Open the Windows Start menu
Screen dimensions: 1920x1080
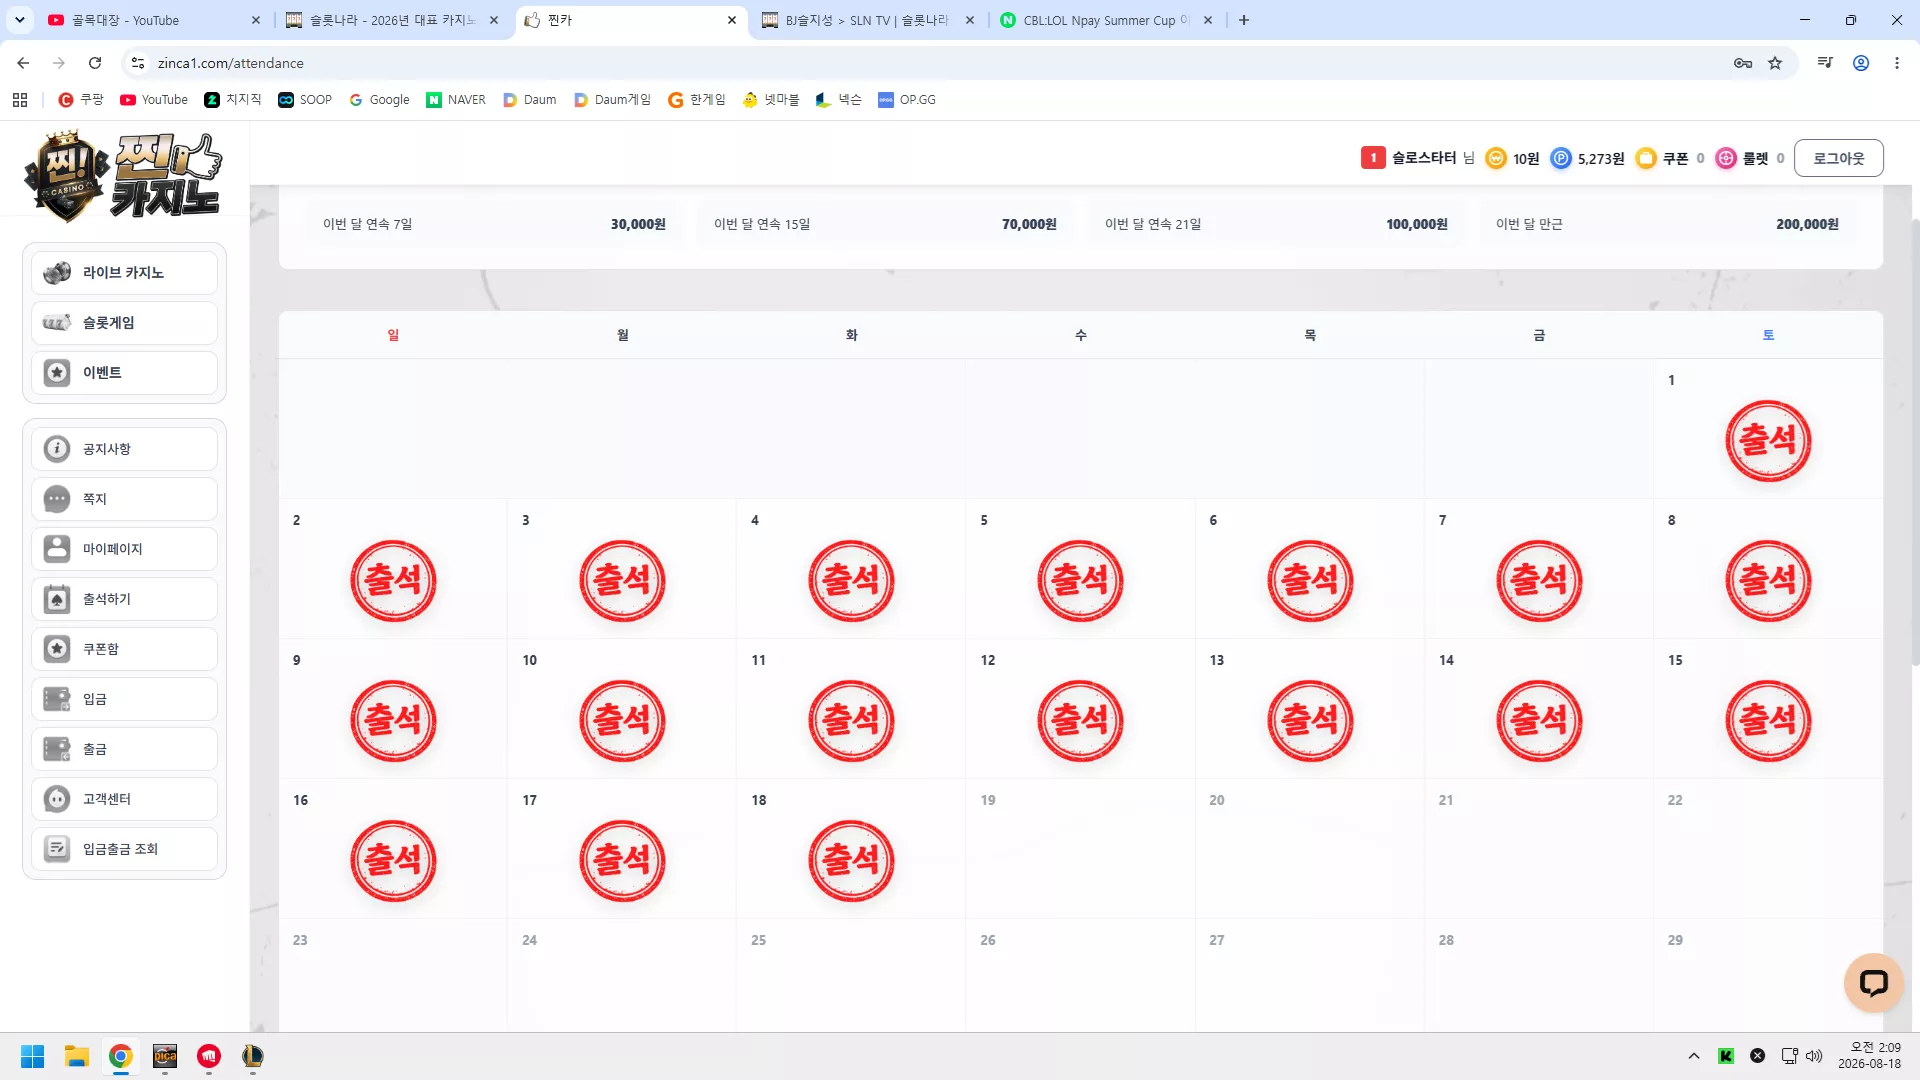32,1056
